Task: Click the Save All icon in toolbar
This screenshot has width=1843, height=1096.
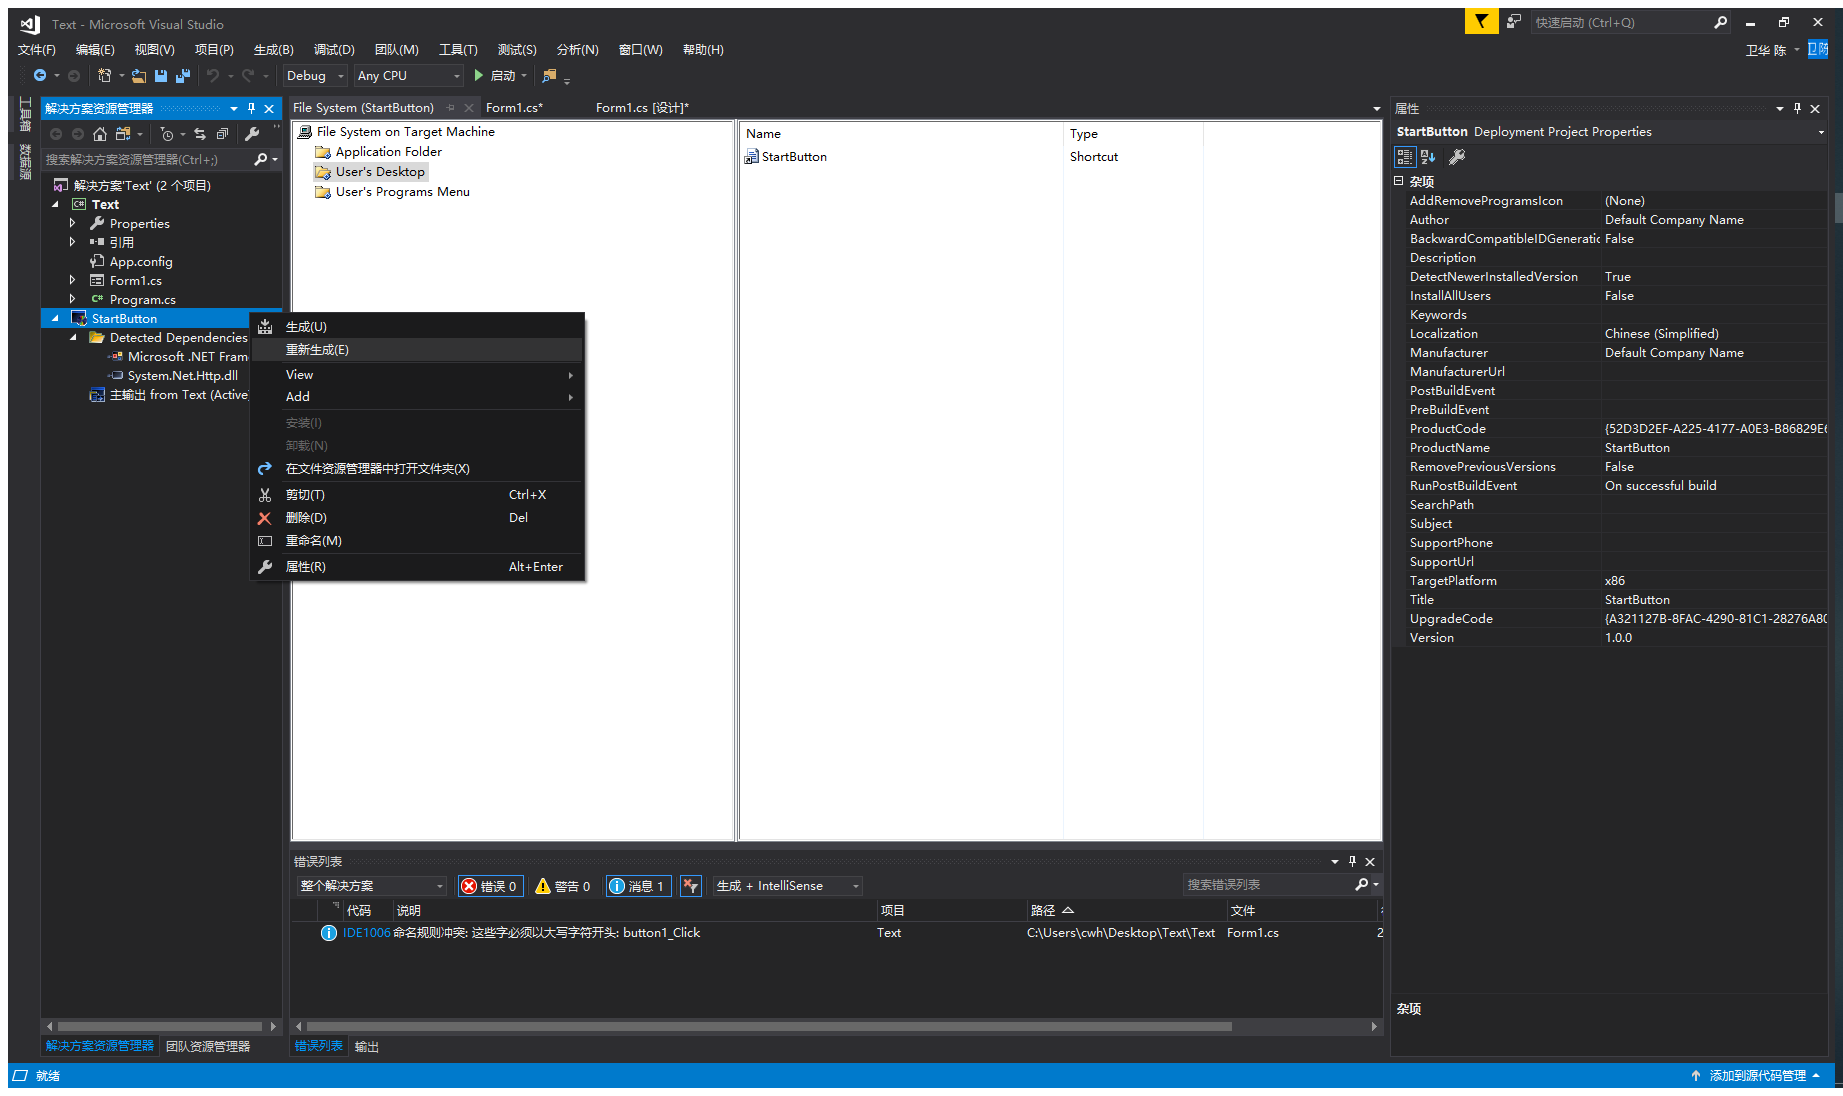Action: 183,76
